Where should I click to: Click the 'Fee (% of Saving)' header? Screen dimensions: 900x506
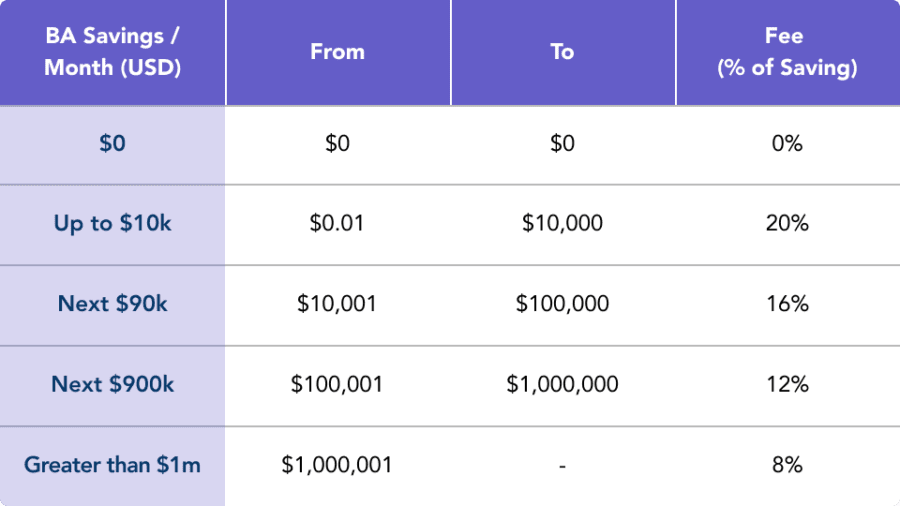point(787,52)
